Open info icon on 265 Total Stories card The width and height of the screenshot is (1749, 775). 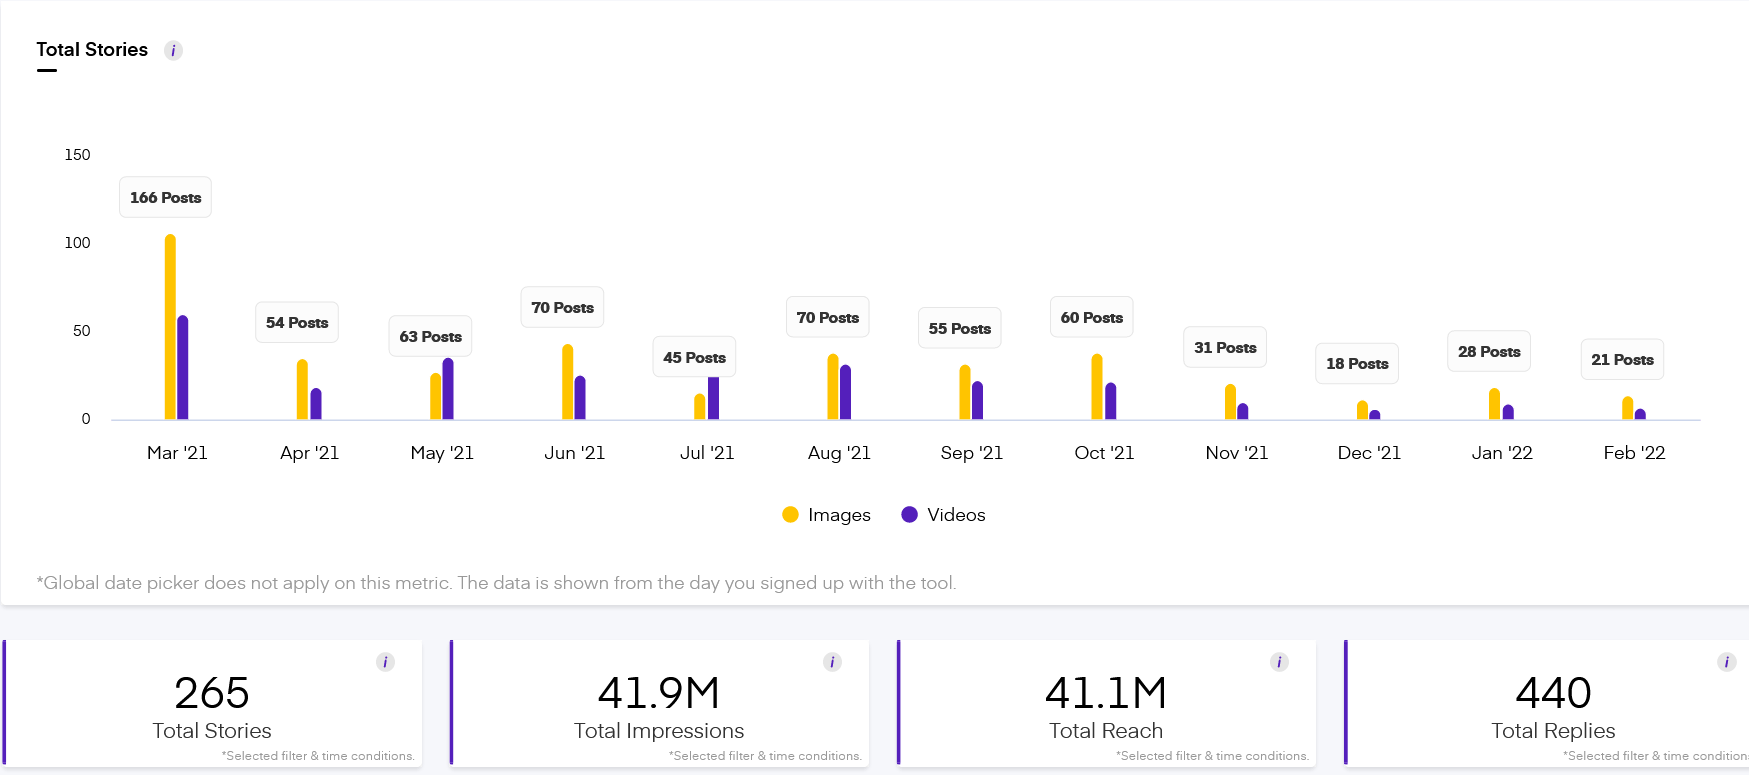tap(385, 662)
